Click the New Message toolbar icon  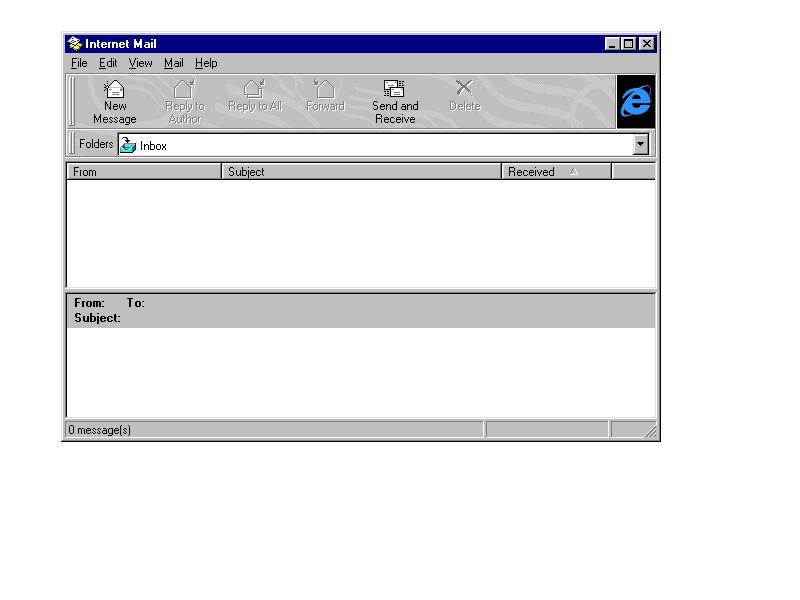point(115,90)
